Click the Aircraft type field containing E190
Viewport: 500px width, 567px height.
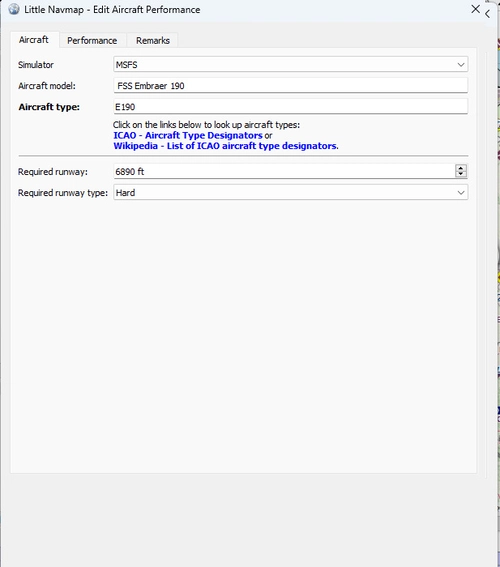(291, 107)
